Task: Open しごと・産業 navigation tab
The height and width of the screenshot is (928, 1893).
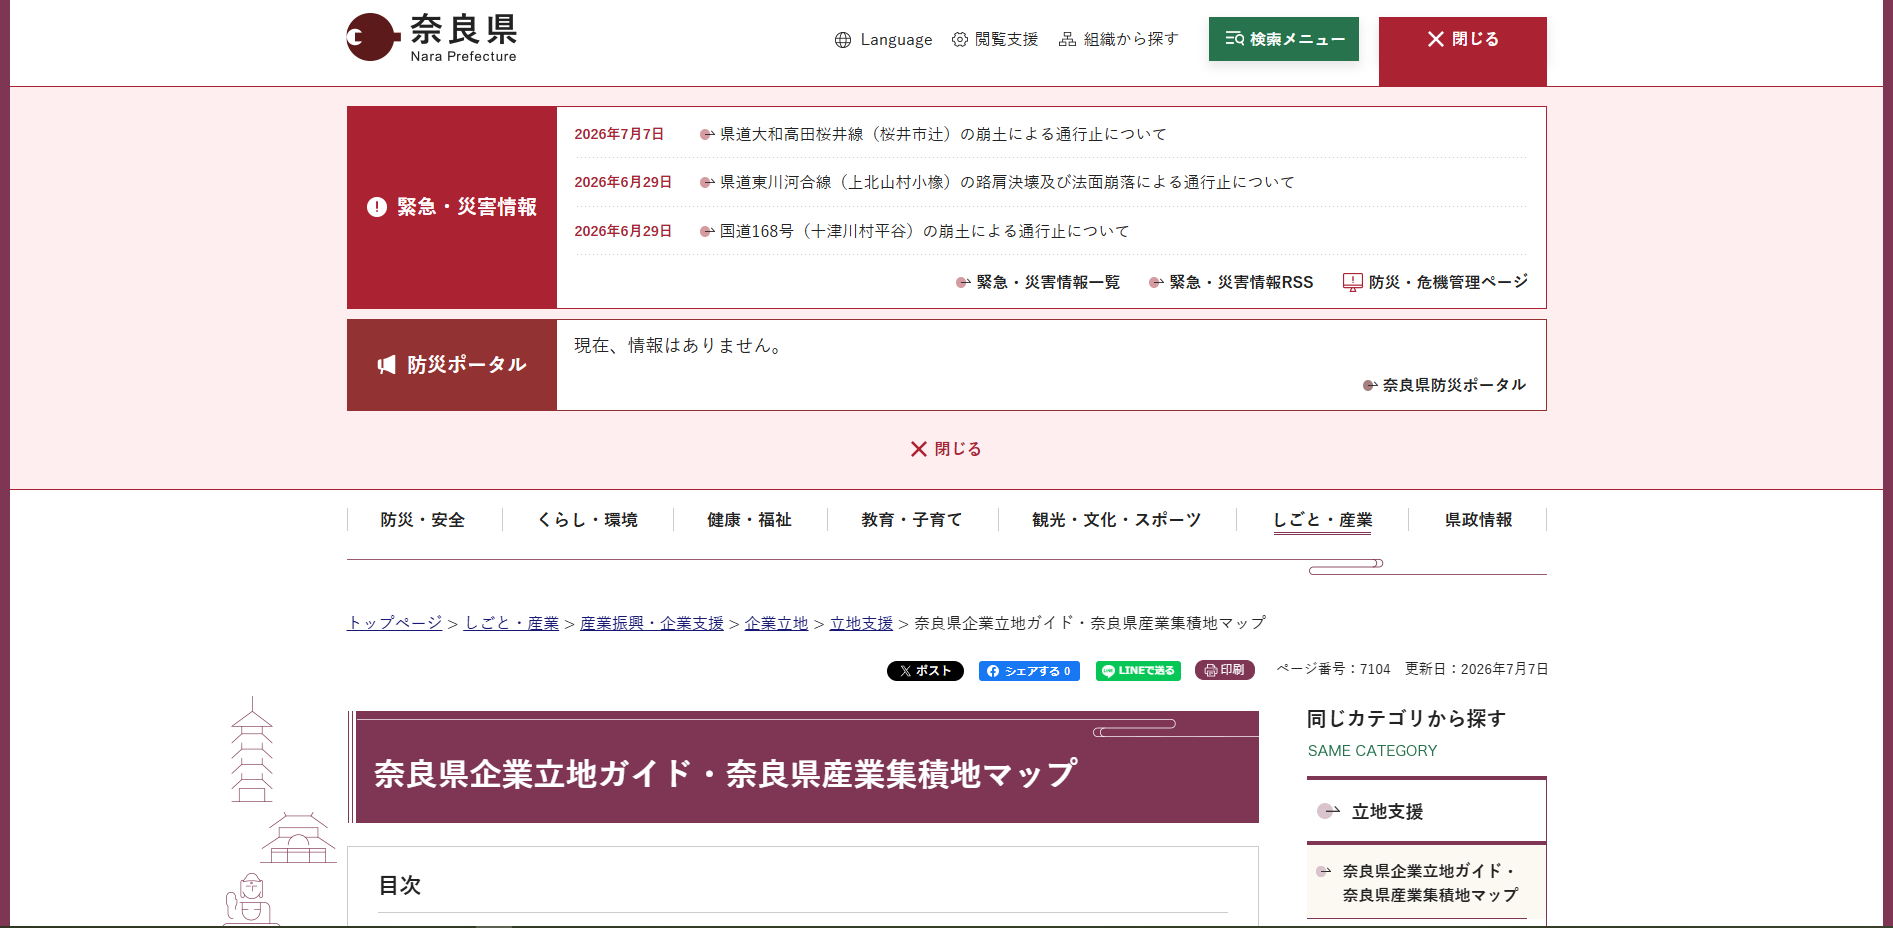Action: click(1322, 520)
